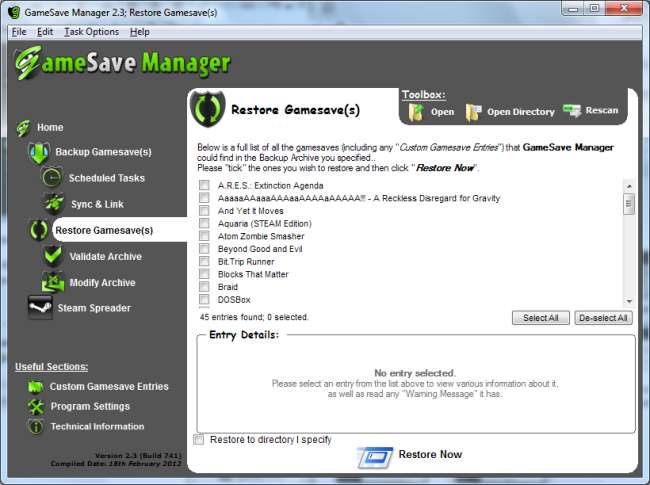Screen dimensions: 650x485
Task: Click the large Restore Gamesave(s) header shield icon
Action: (x=207, y=109)
